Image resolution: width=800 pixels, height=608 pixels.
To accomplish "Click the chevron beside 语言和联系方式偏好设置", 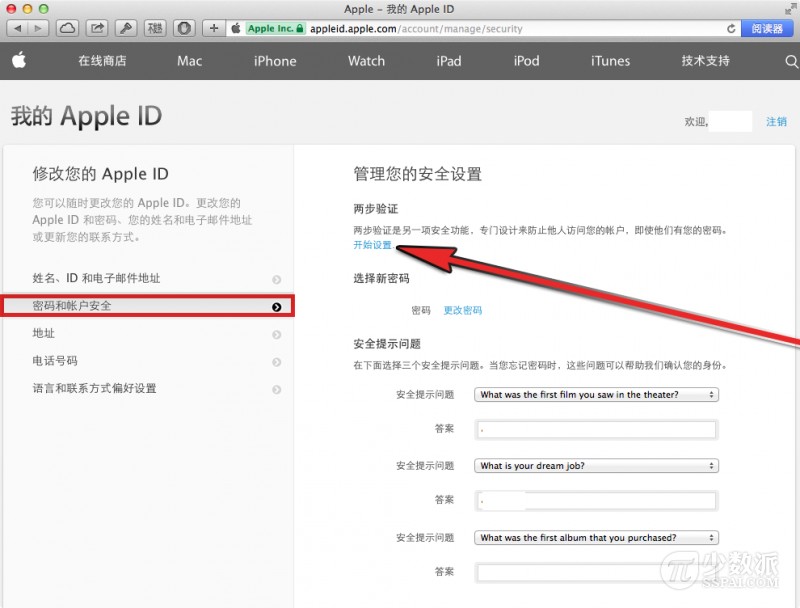I will coord(277,390).
